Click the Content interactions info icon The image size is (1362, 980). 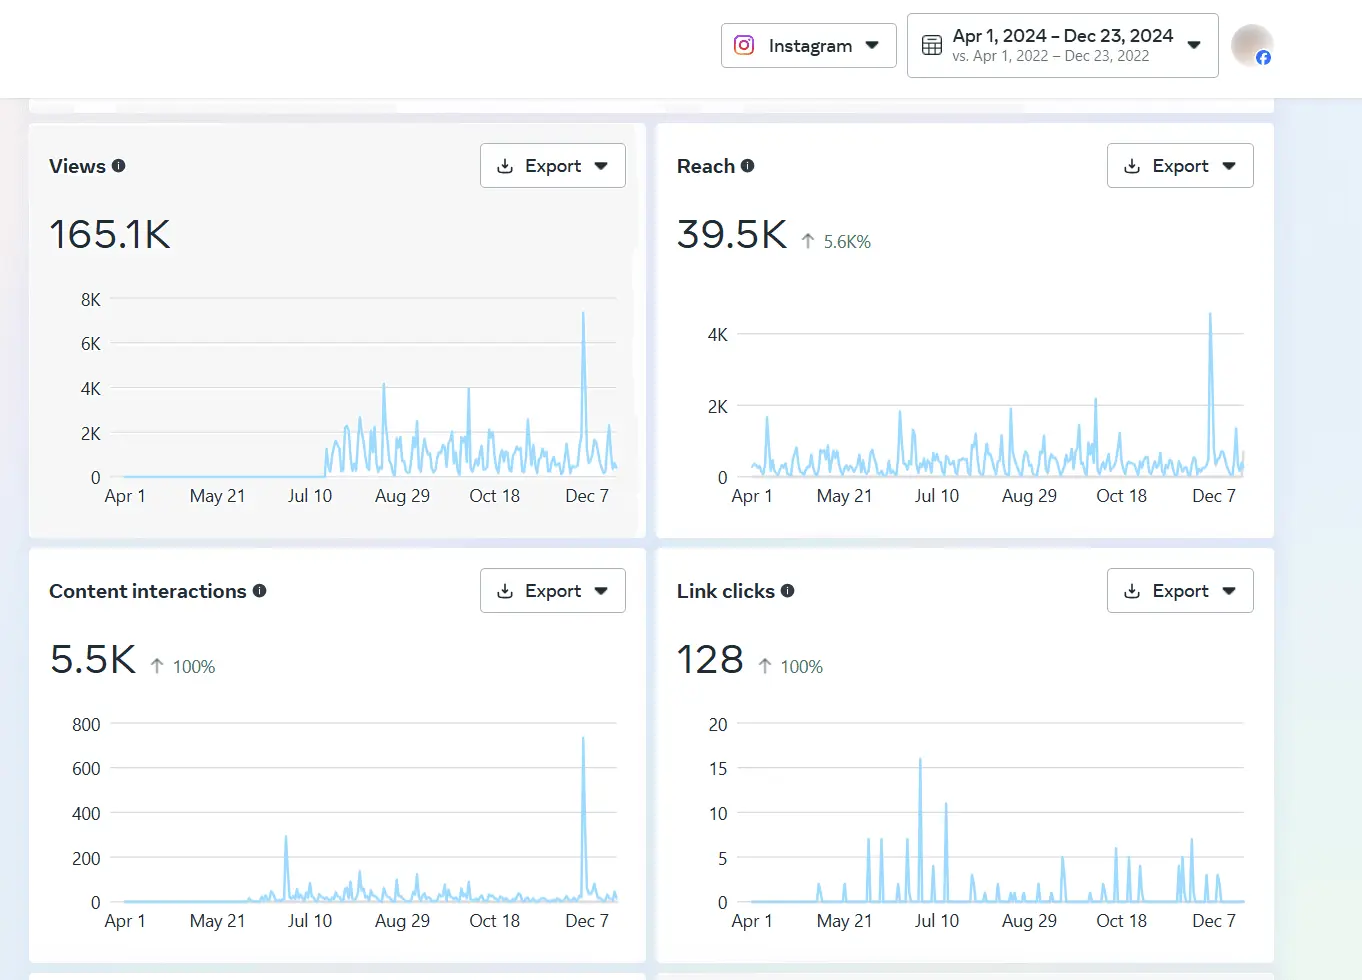click(x=260, y=591)
